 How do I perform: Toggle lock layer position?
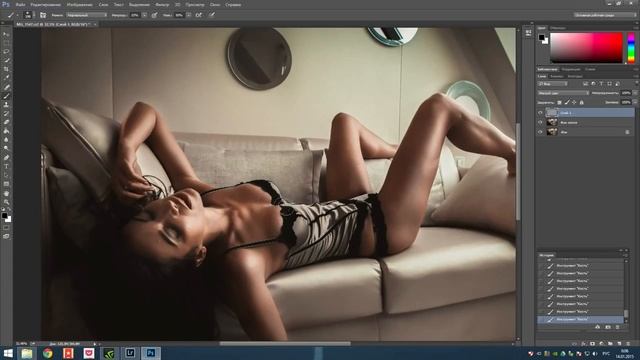point(574,102)
